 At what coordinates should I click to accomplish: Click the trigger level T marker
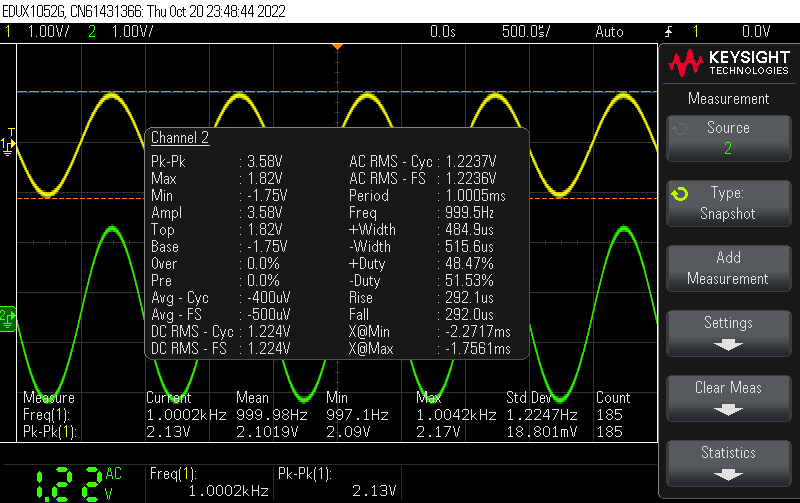[x=11, y=132]
